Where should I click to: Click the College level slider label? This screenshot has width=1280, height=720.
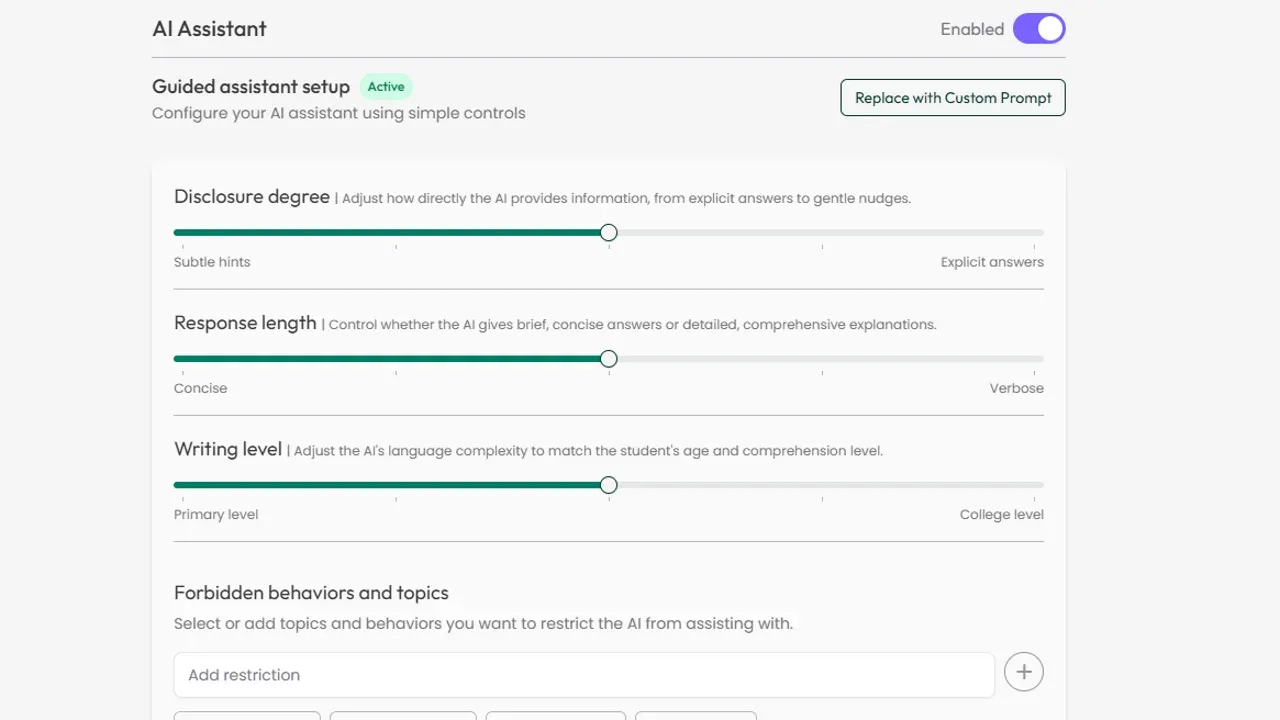[x=1002, y=514]
